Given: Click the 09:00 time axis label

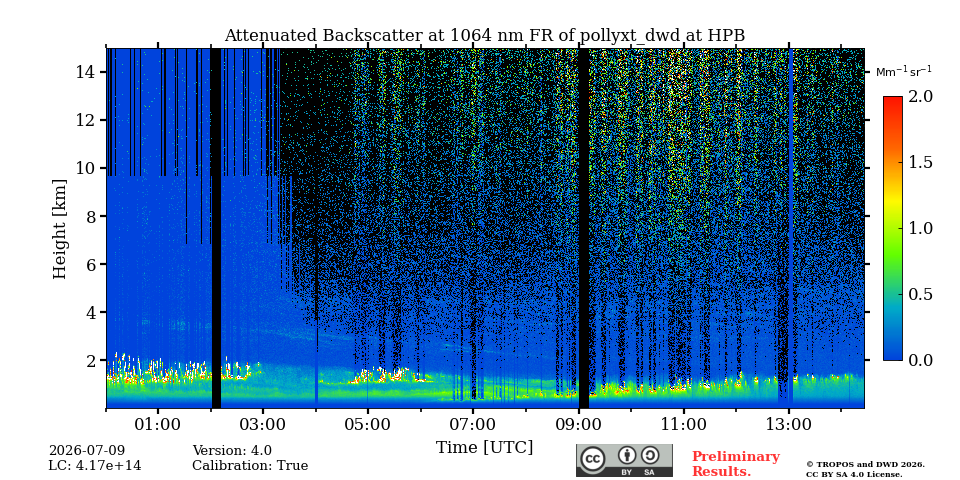Looking at the screenshot, I should (578, 424).
